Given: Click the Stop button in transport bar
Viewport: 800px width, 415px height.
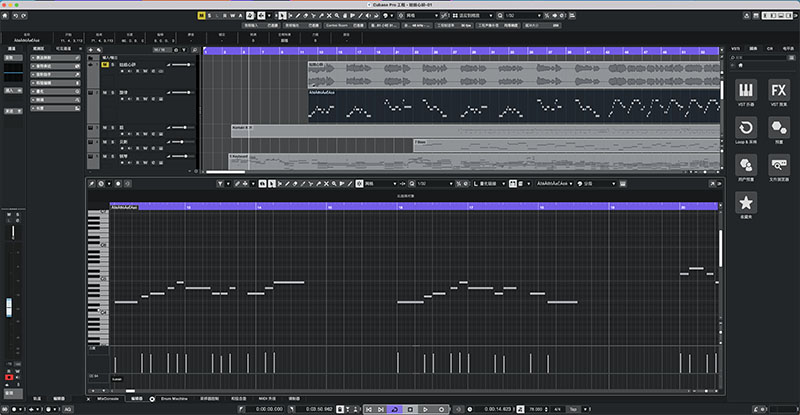Looking at the screenshot, I should pos(410,409).
